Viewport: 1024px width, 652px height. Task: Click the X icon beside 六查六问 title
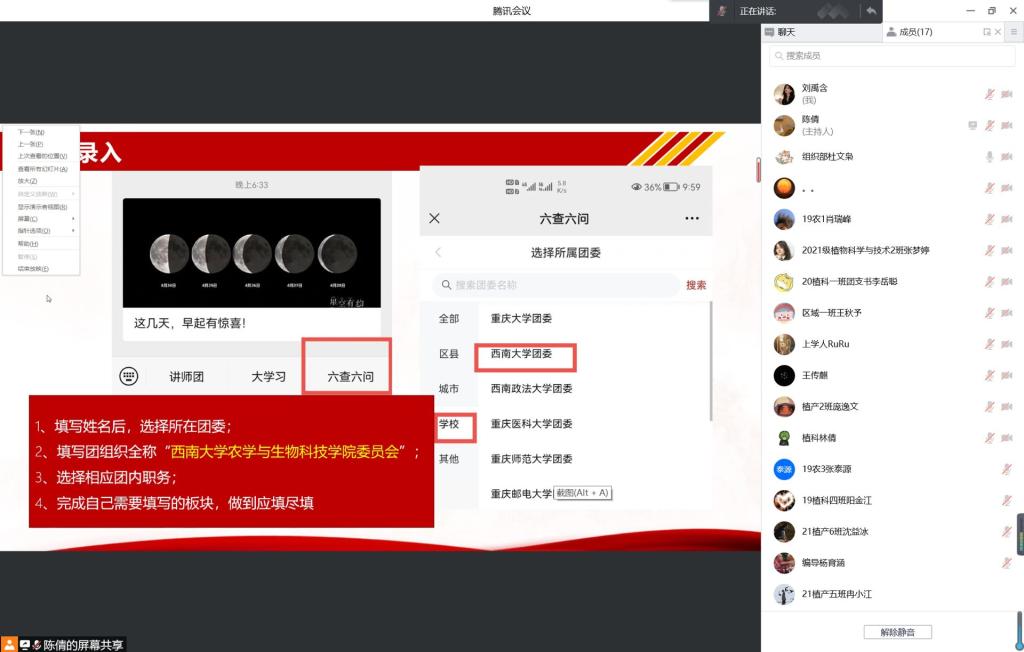[x=434, y=218]
